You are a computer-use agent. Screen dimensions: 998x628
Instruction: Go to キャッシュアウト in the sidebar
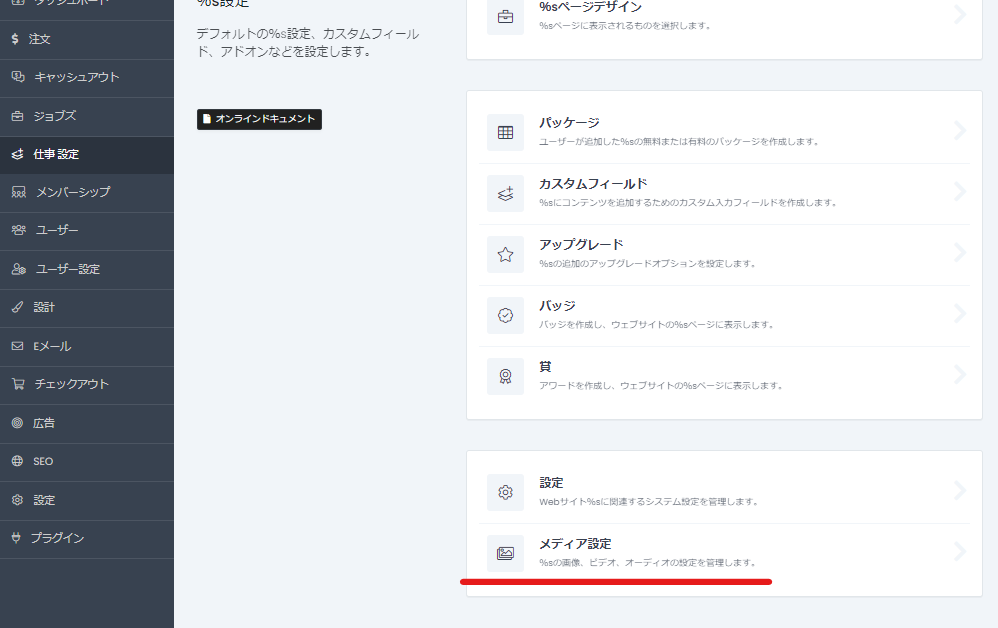click(76, 77)
